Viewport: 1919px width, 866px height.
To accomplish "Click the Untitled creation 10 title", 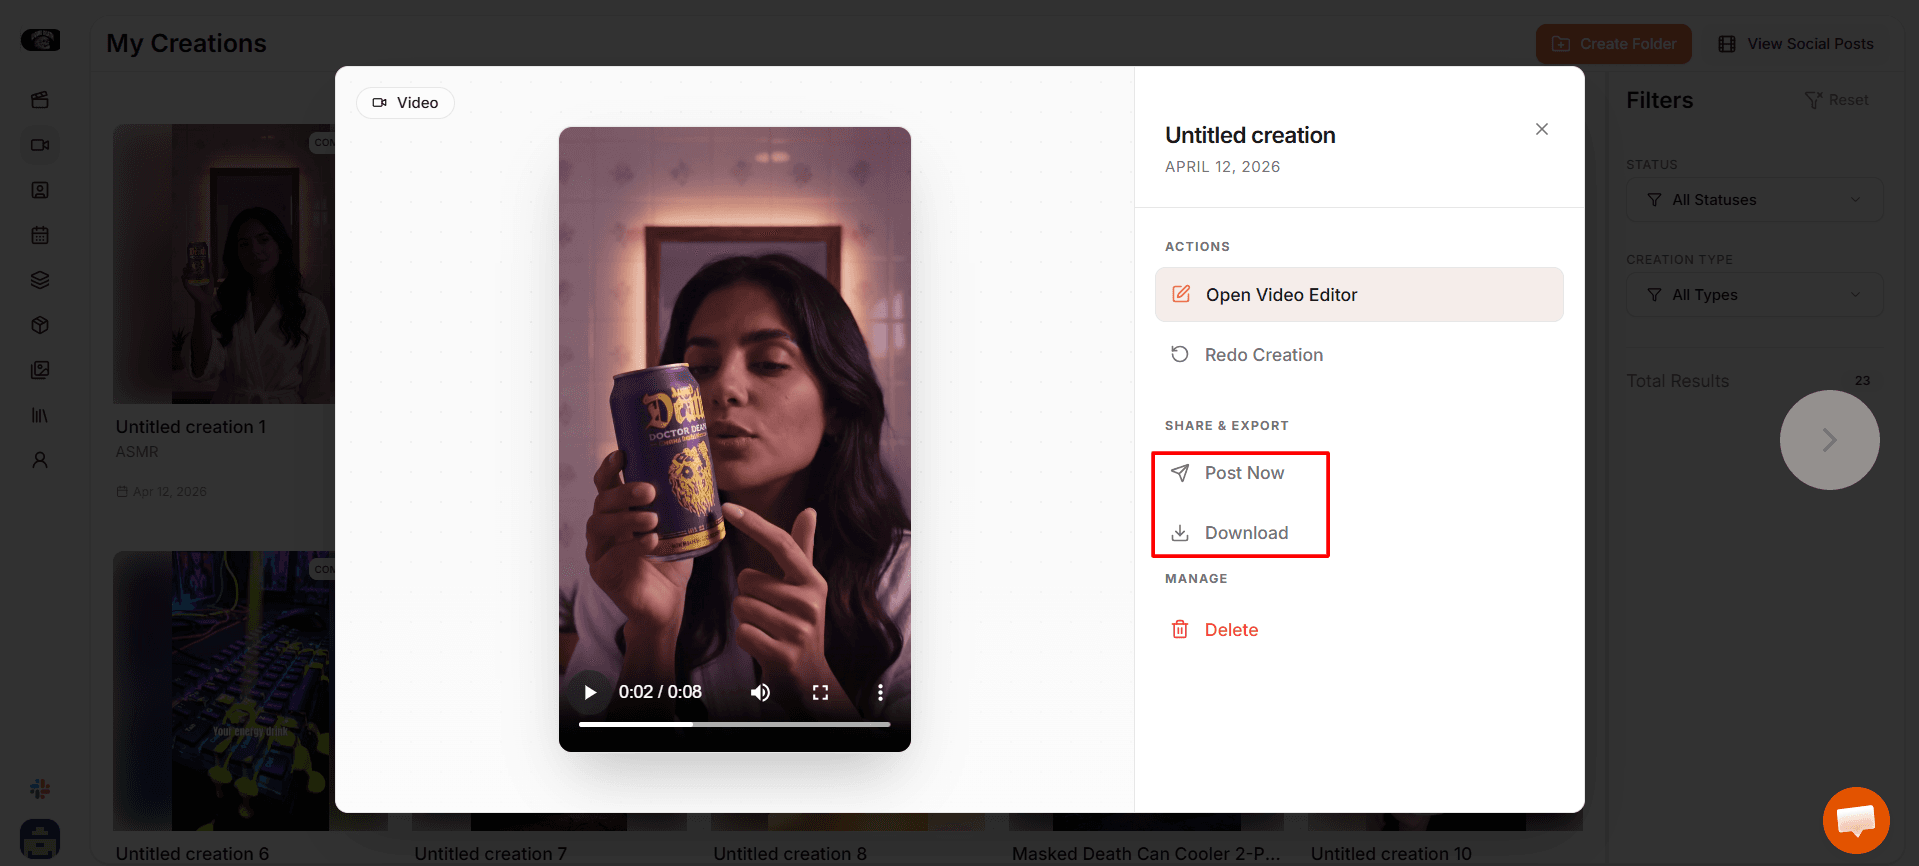I will [x=1391, y=854].
